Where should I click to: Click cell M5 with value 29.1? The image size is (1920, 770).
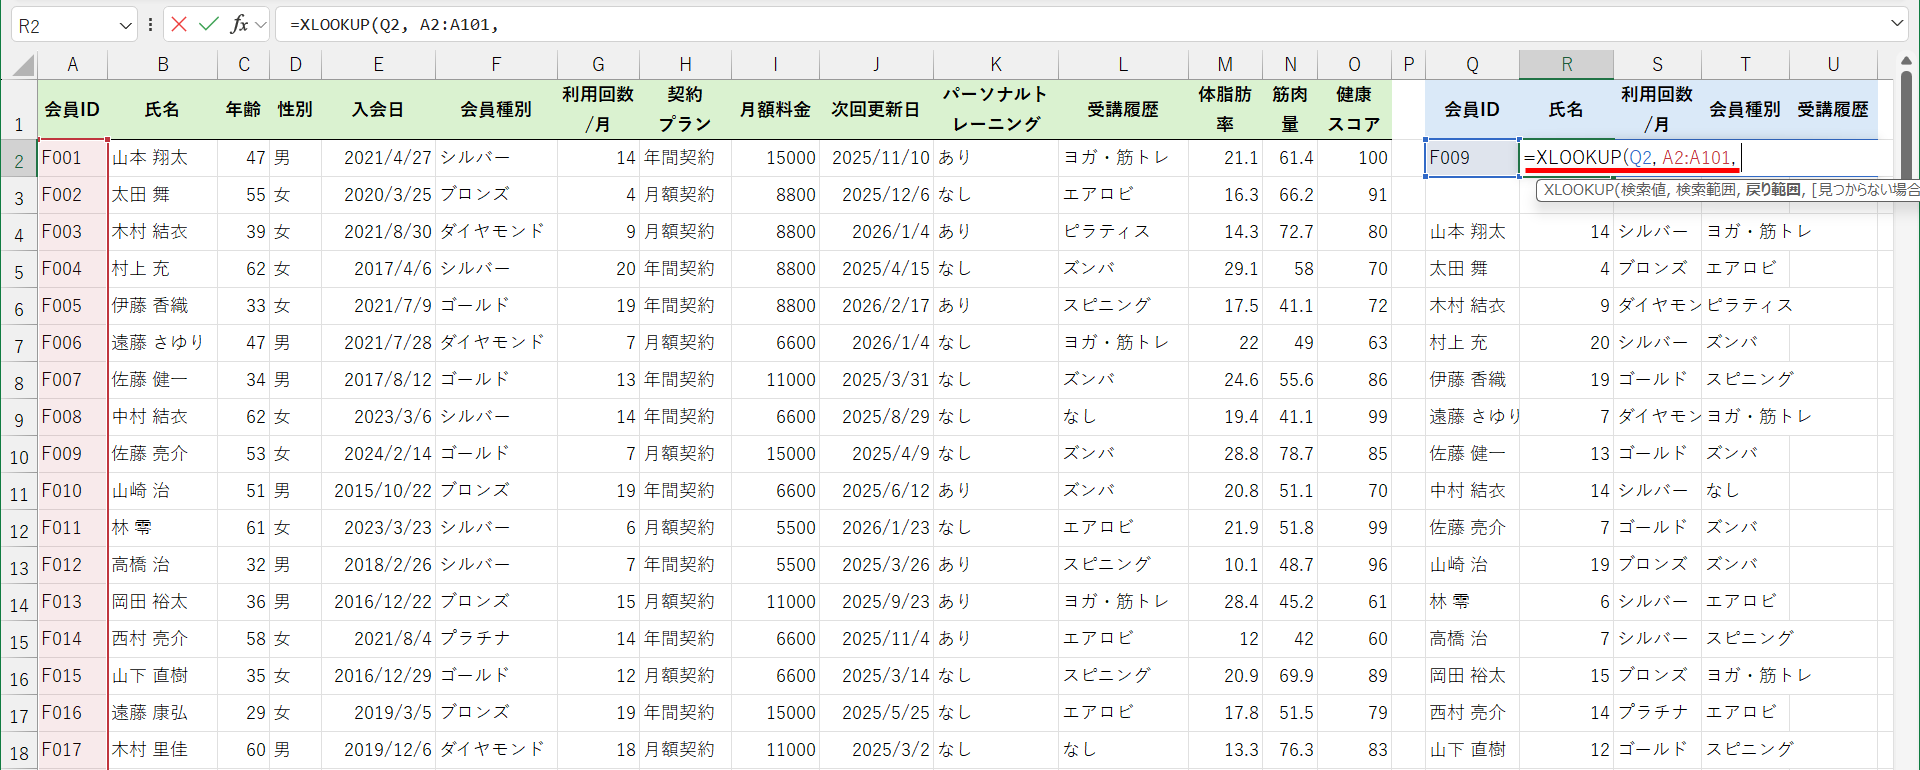[x=1225, y=269]
